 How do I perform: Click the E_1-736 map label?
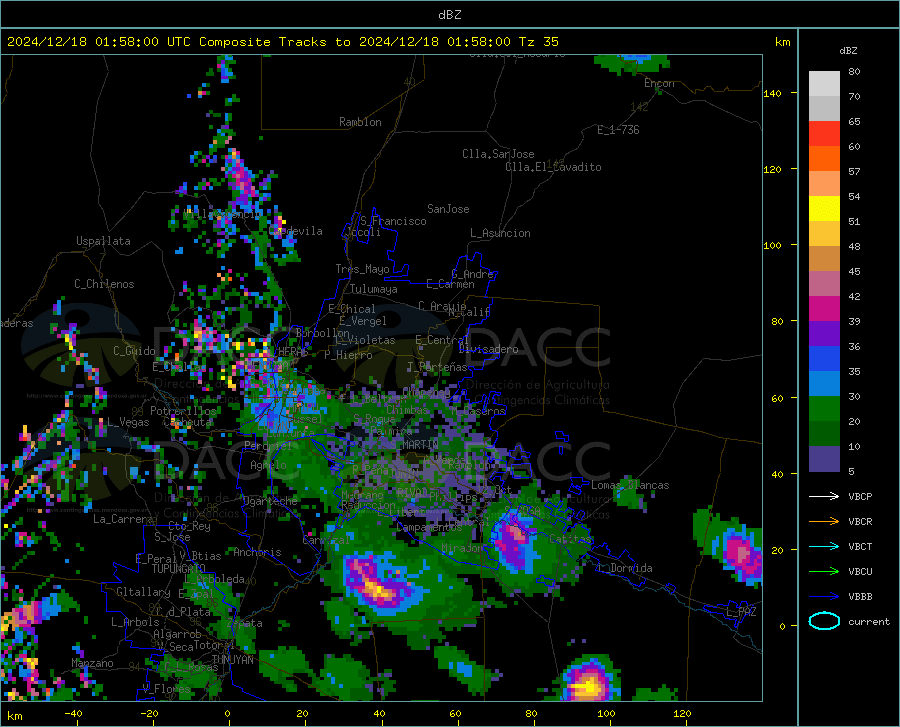point(618,130)
